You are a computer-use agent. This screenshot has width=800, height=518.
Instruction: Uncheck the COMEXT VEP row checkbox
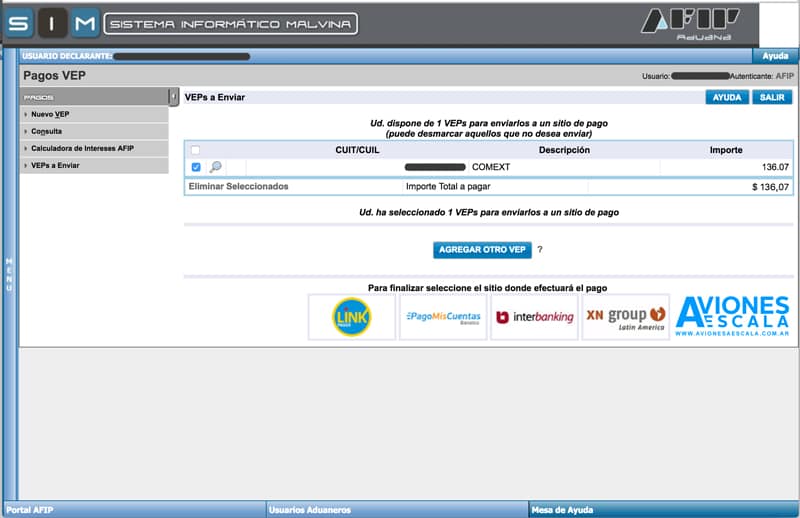tap(196, 167)
